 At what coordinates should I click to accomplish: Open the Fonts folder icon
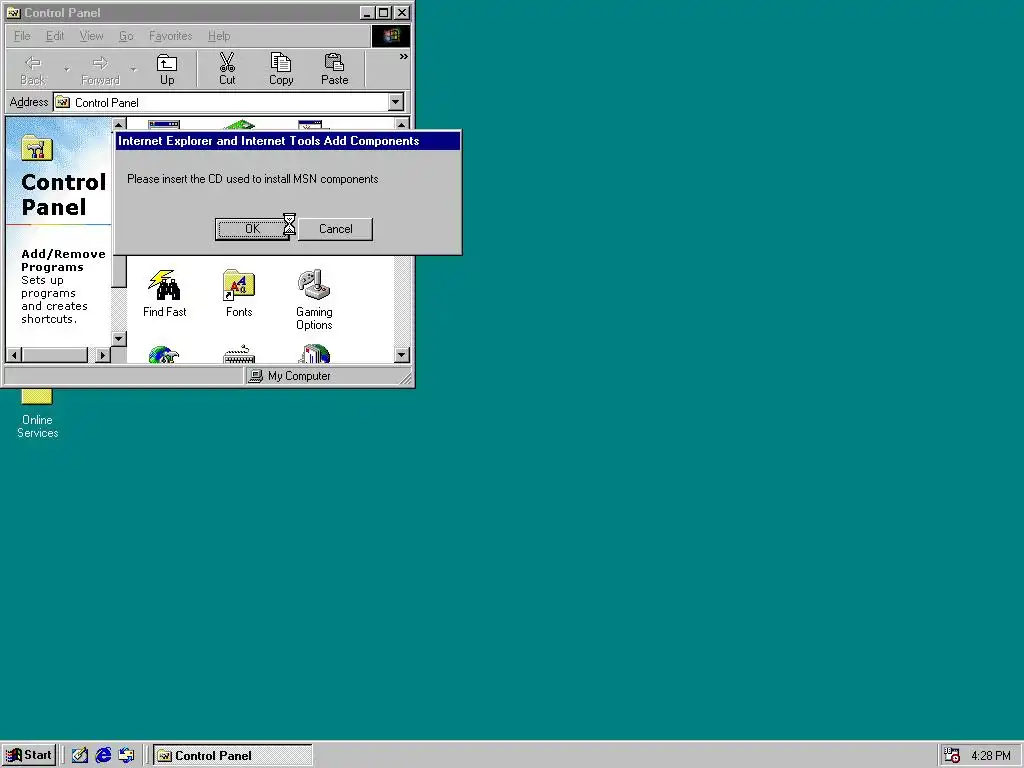click(239, 294)
